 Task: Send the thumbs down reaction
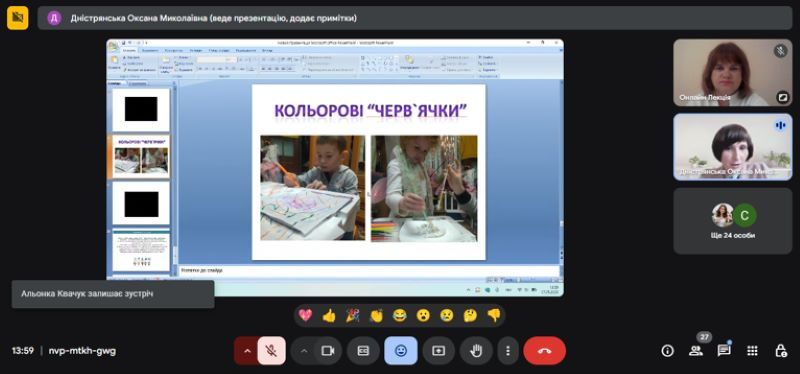tap(494, 316)
